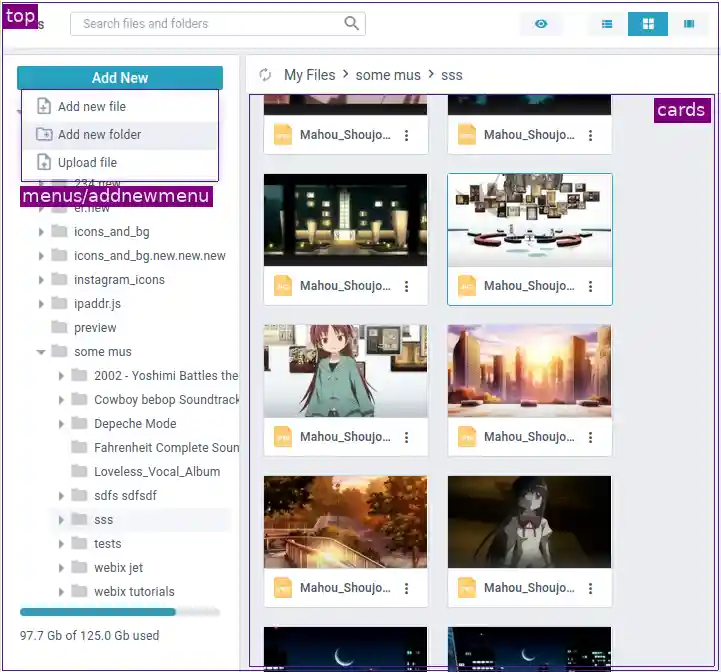The height and width of the screenshot is (672, 721).
Task: Open the red-haired girl thumbnail
Action: click(345, 371)
